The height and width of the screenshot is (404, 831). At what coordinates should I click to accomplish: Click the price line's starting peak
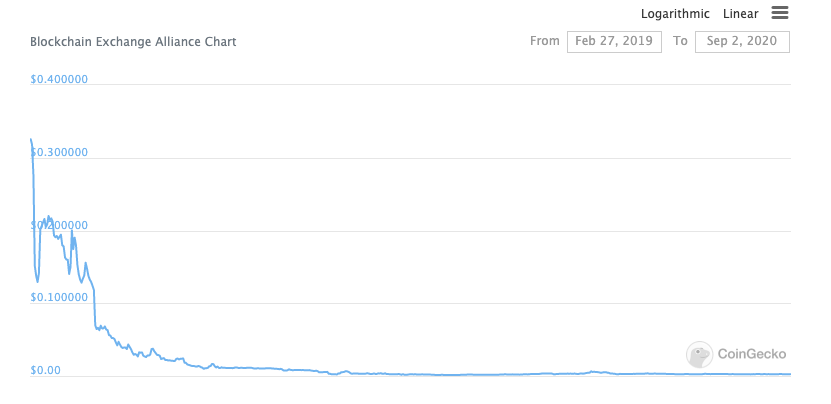pyautogui.click(x=31, y=139)
